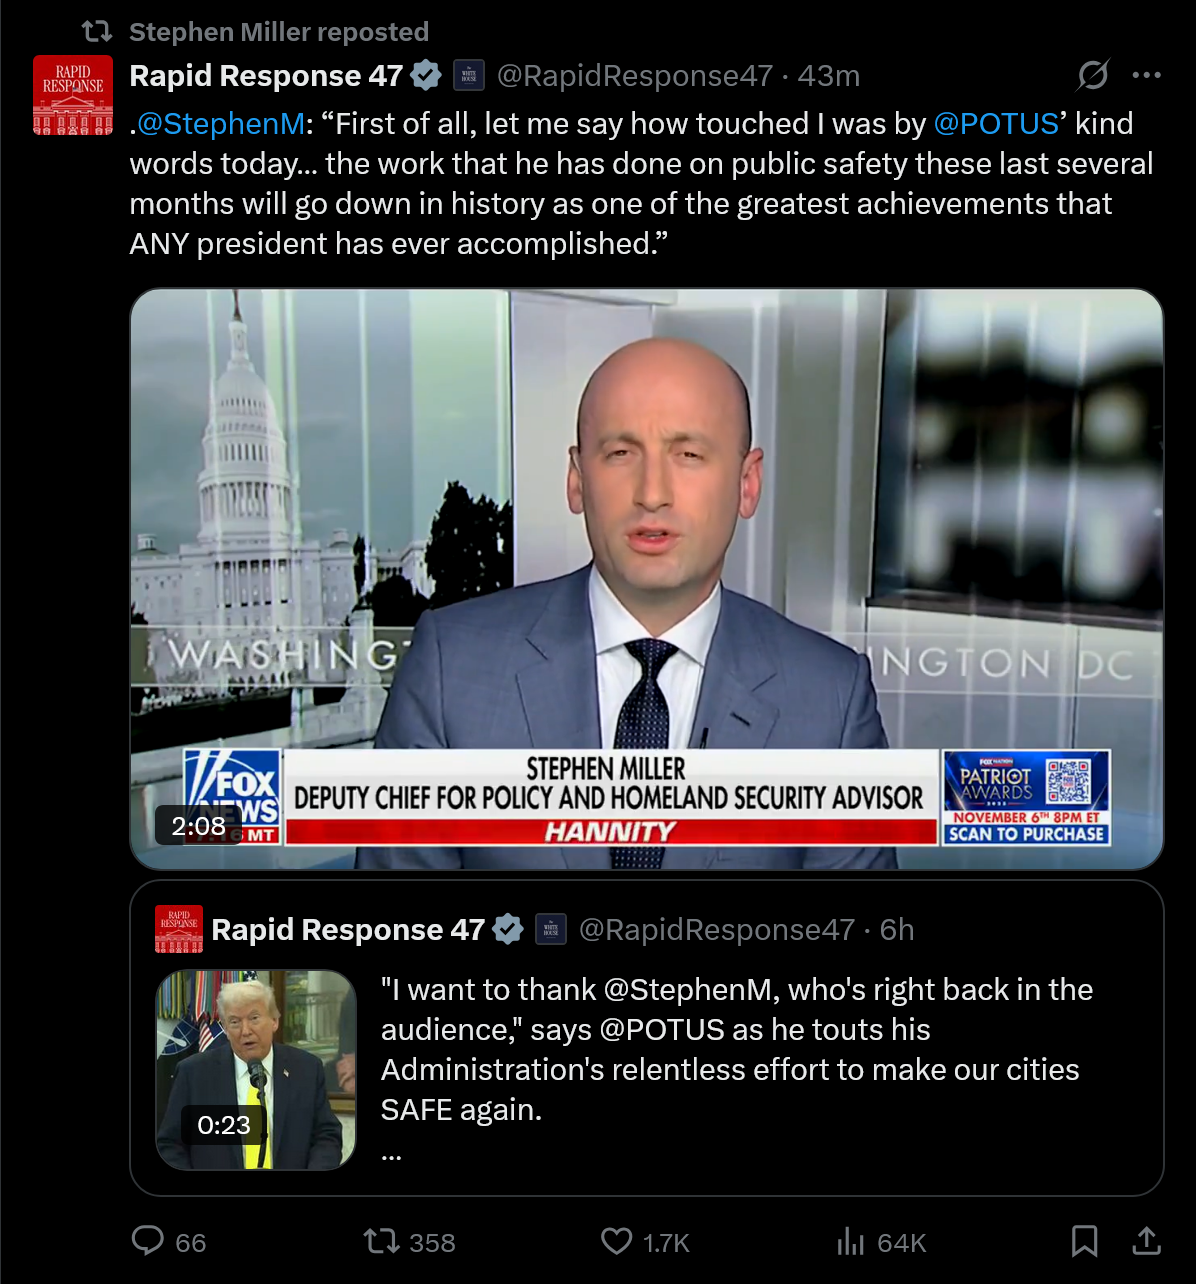Click the White House affiliation badge
Image resolution: width=1196 pixels, height=1284 pixels.
tap(469, 76)
